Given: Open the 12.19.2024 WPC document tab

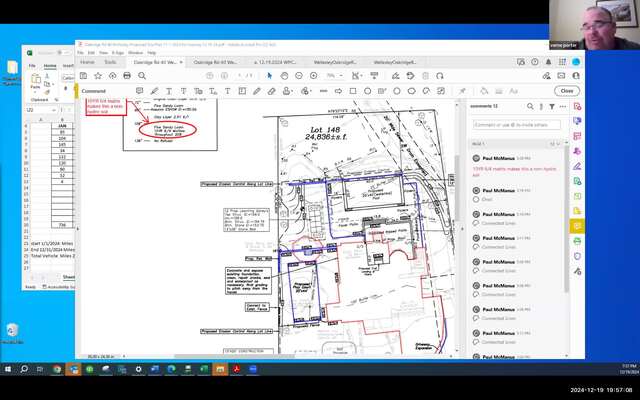Looking at the screenshot, I should point(276,62).
